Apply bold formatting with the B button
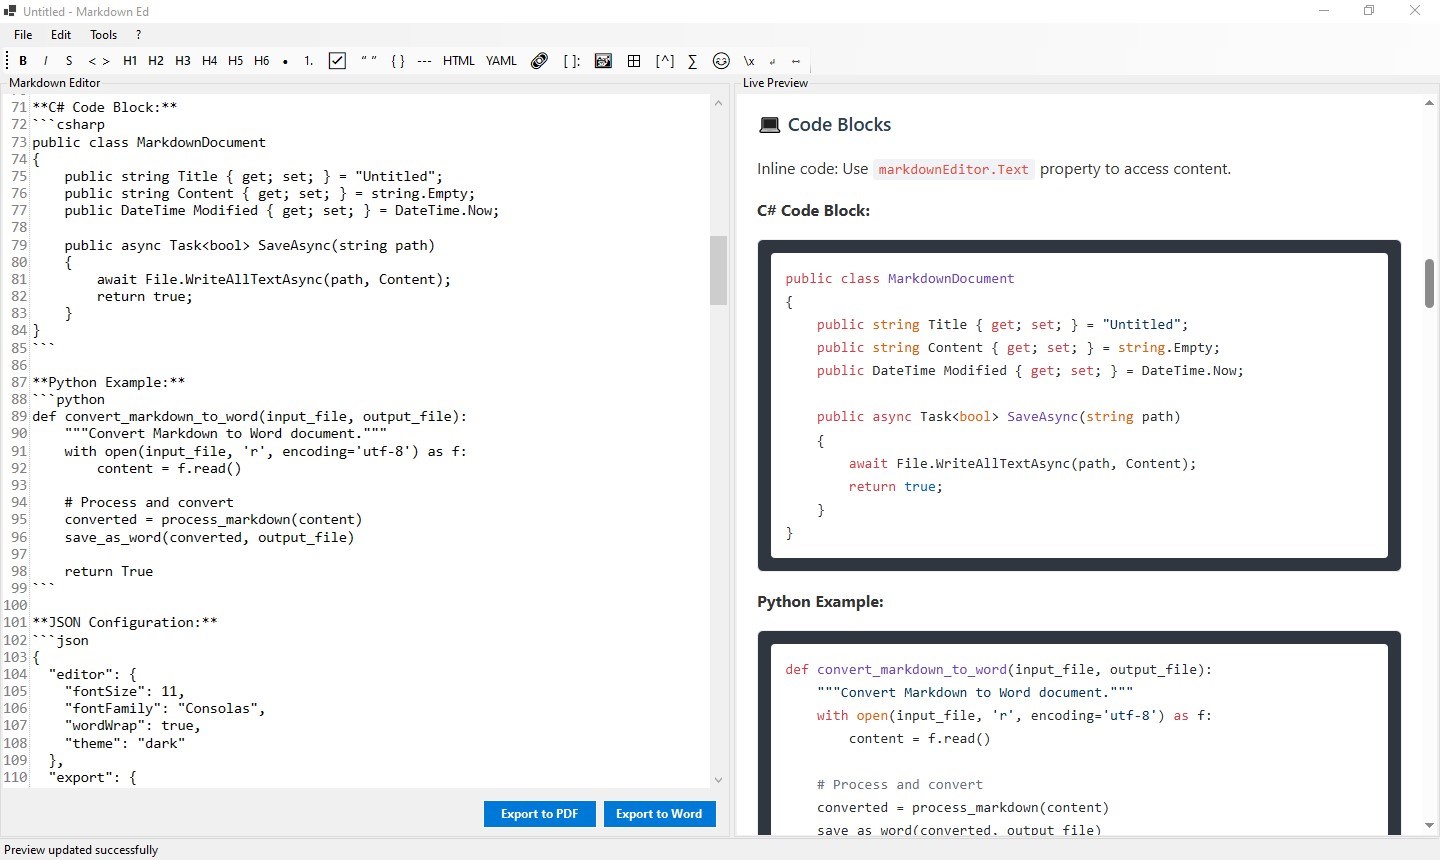Image resolution: width=1440 pixels, height=860 pixels. pyautogui.click(x=23, y=61)
